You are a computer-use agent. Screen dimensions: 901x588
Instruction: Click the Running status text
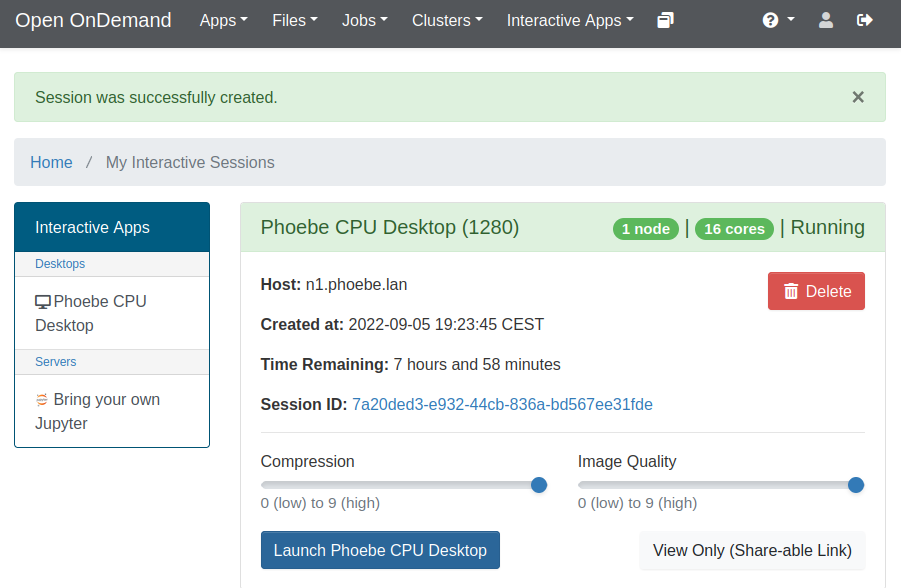(827, 228)
